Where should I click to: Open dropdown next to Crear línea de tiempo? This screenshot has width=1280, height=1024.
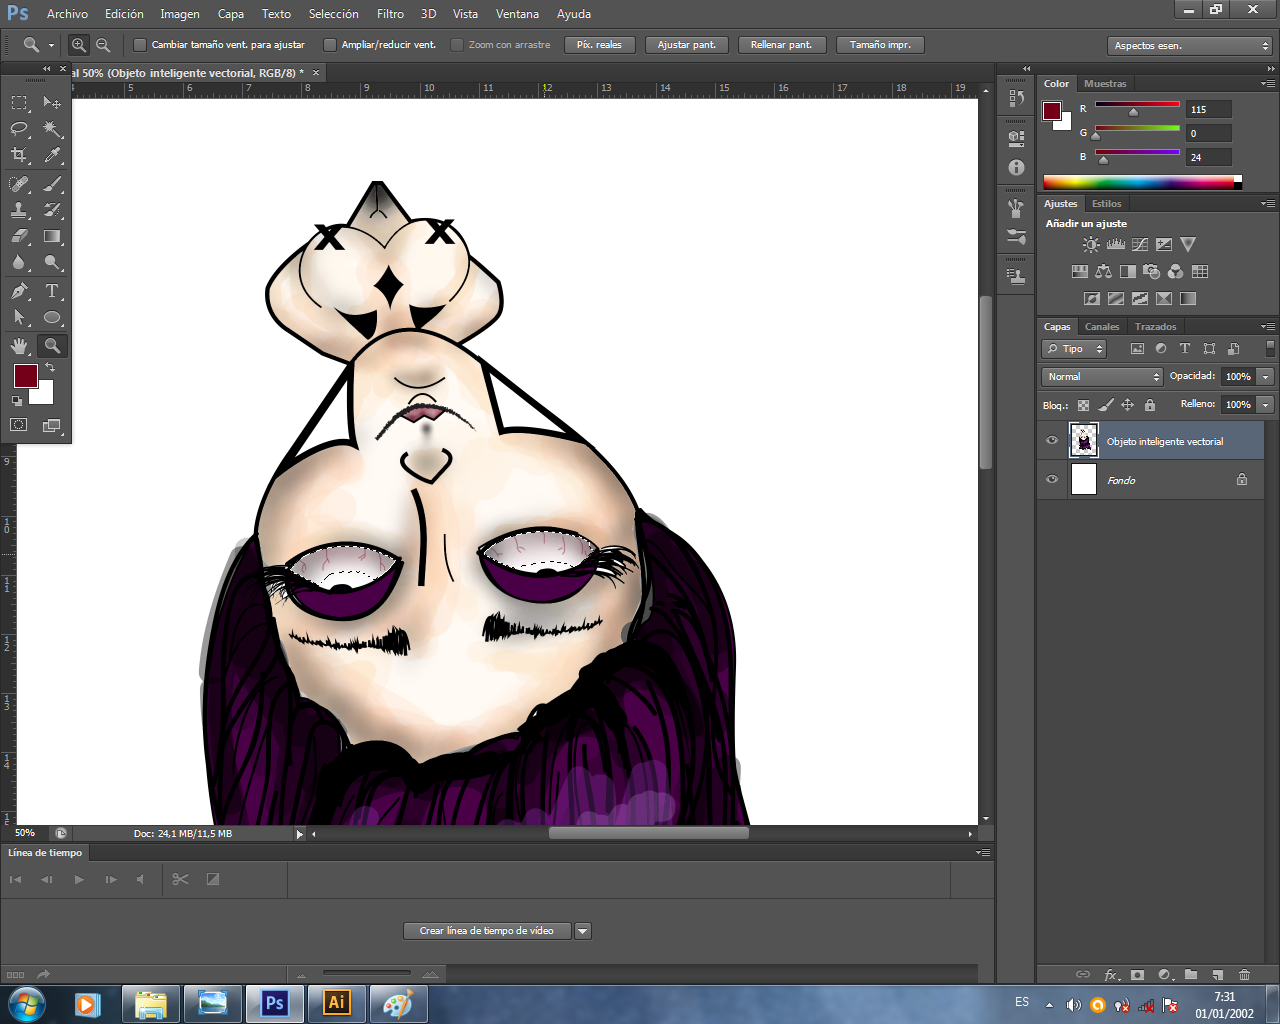583,931
